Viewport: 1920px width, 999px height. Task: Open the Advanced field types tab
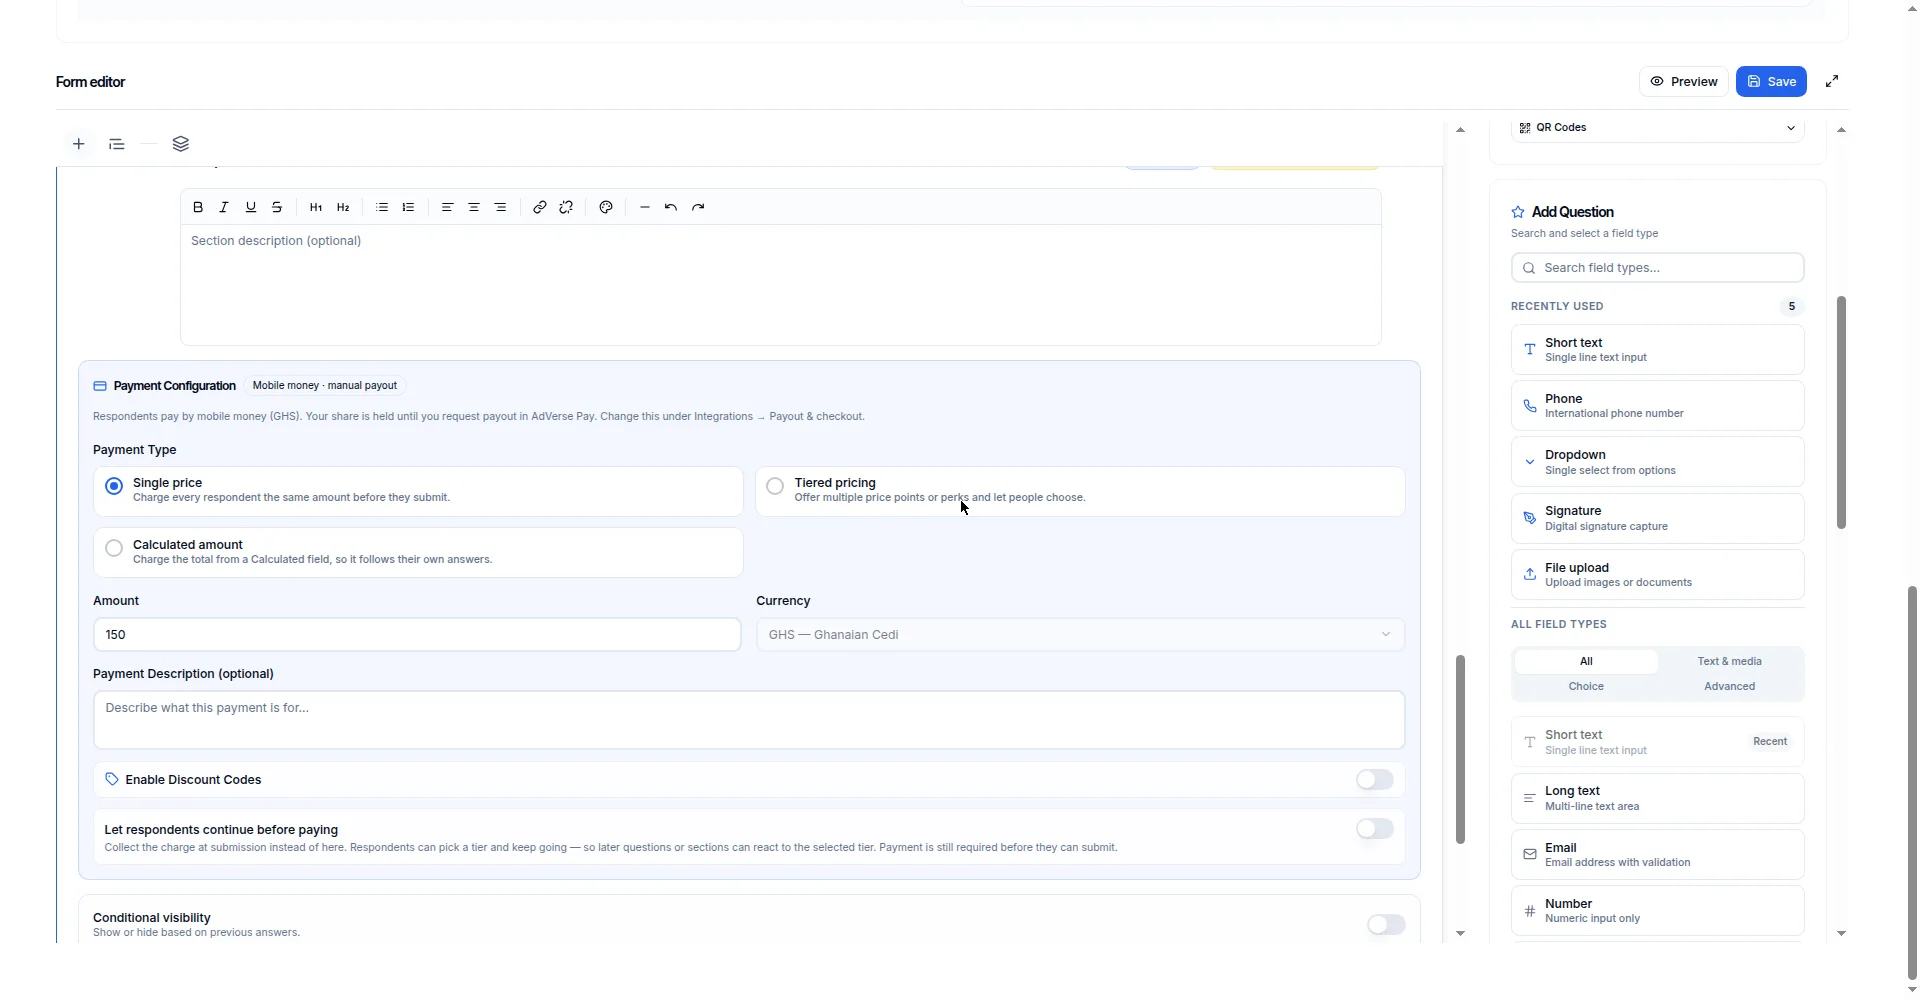pyautogui.click(x=1730, y=686)
